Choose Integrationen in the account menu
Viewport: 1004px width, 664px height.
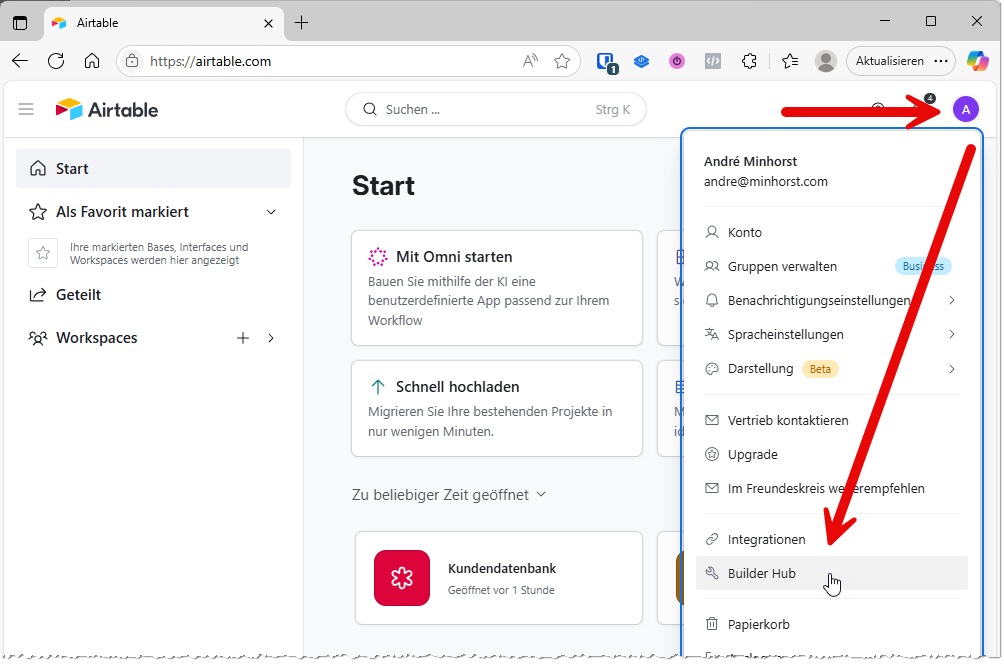[x=766, y=539]
